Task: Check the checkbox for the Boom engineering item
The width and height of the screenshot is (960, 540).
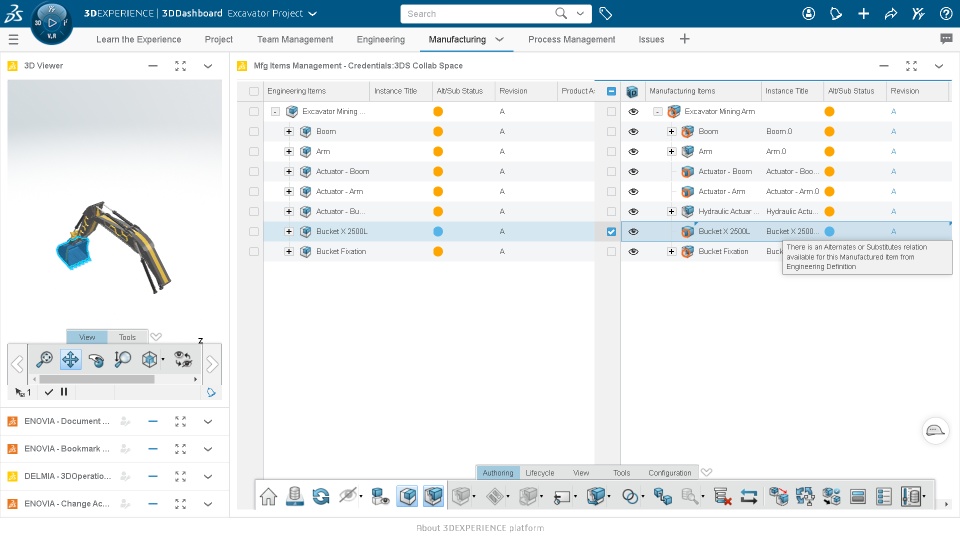Action: [253, 132]
